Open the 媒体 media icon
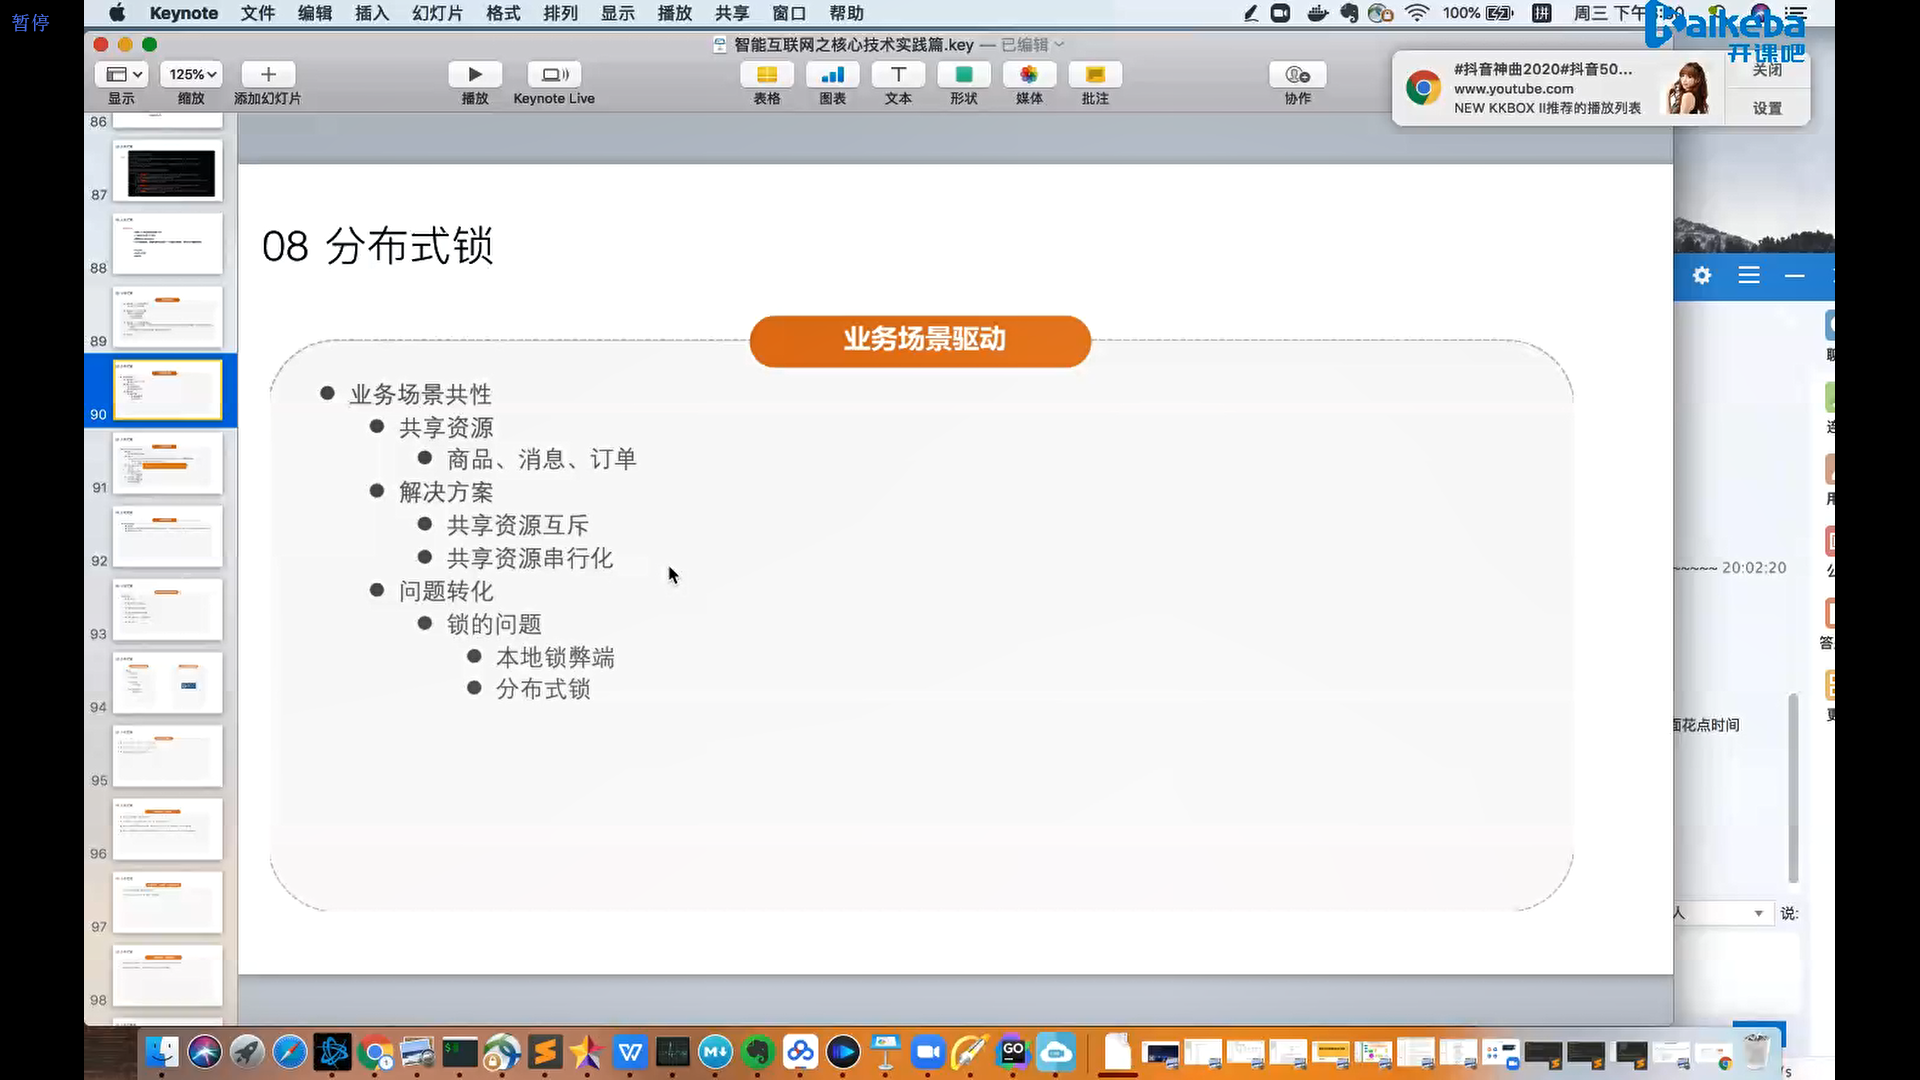The width and height of the screenshot is (1920, 1080). coord(1029,75)
